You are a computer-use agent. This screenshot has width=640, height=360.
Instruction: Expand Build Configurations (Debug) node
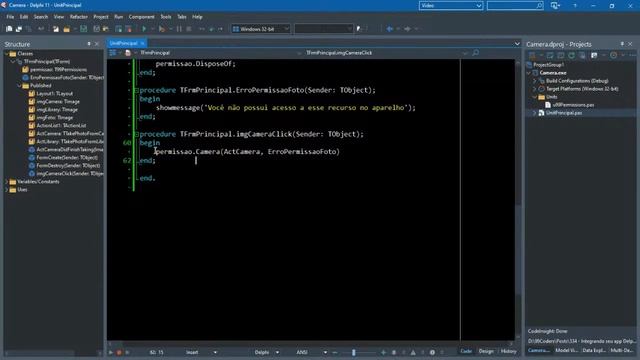click(x=535, y=81)
